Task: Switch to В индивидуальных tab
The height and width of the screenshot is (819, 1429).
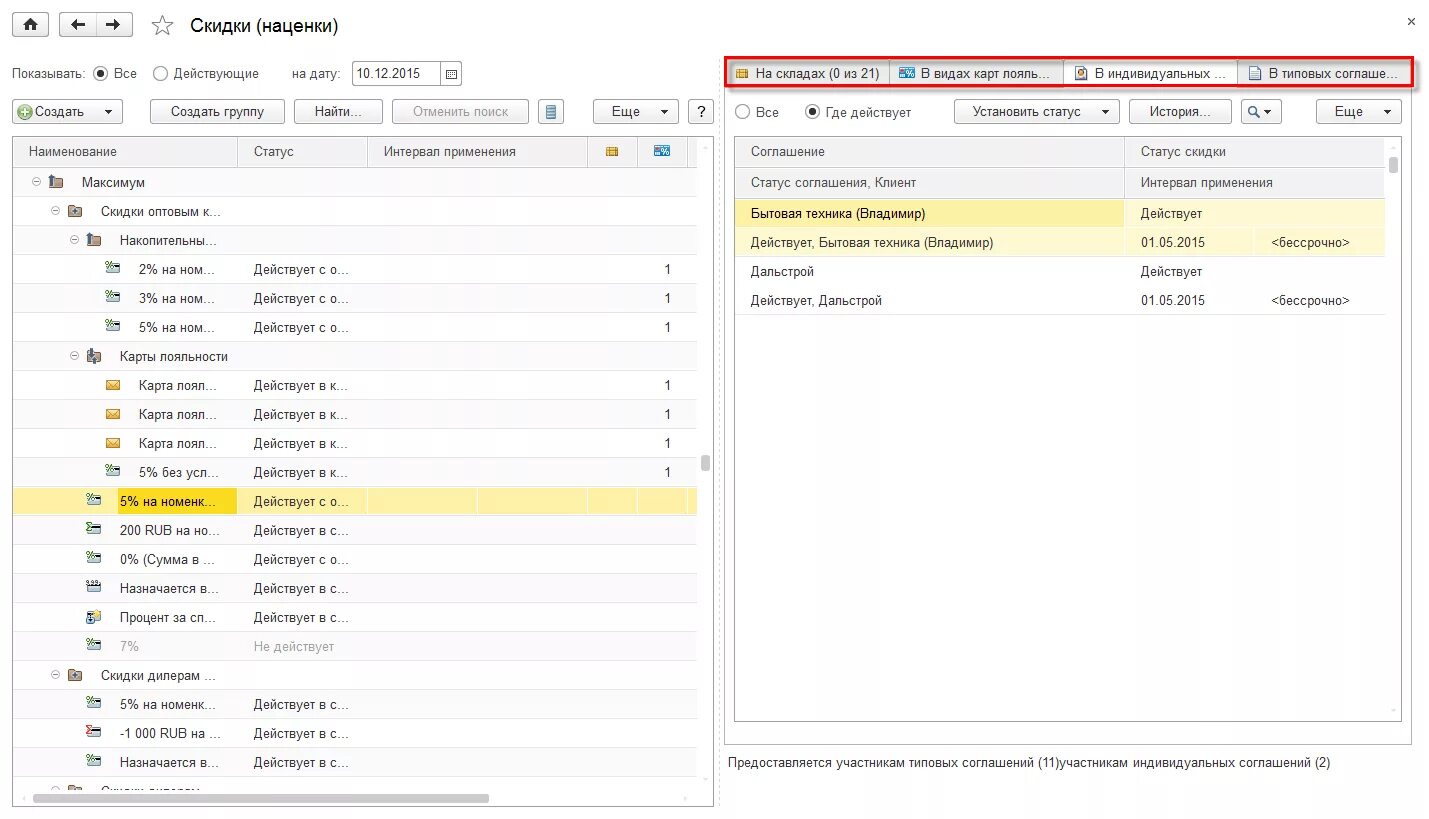Action: tap(1150, 73)
